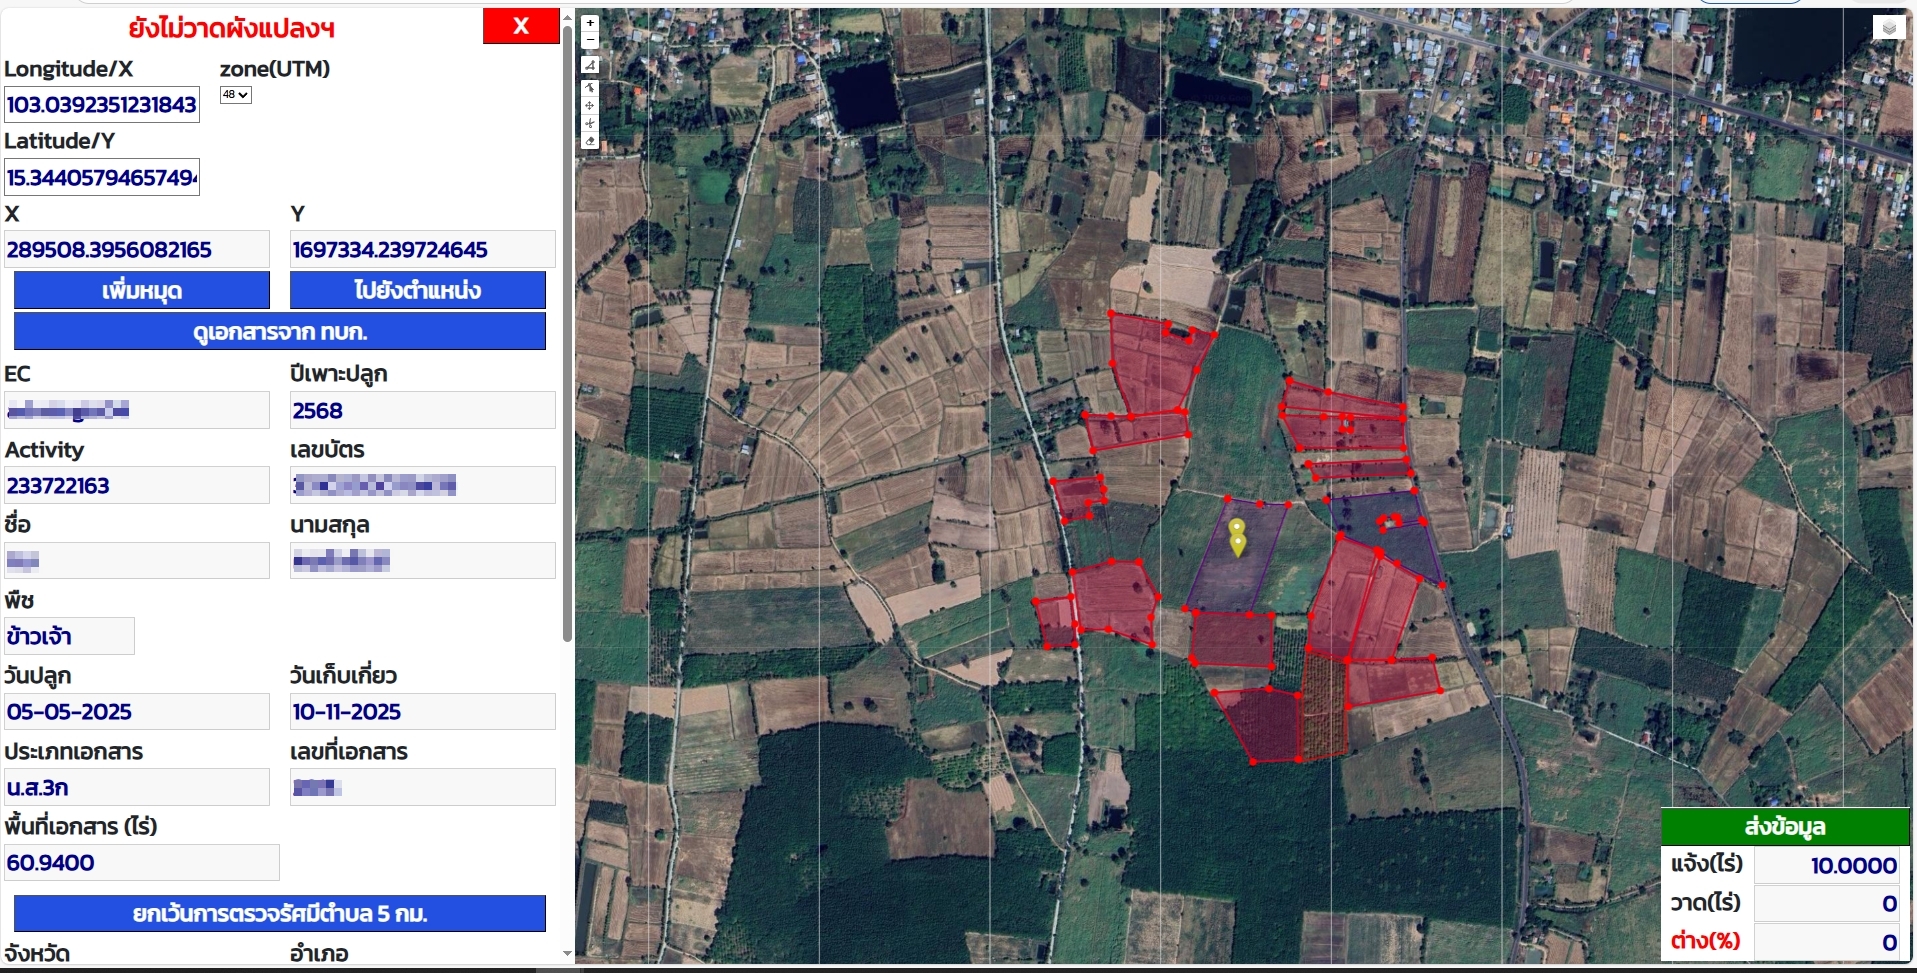Select the edit vertices tool

(x=590, y=88)
